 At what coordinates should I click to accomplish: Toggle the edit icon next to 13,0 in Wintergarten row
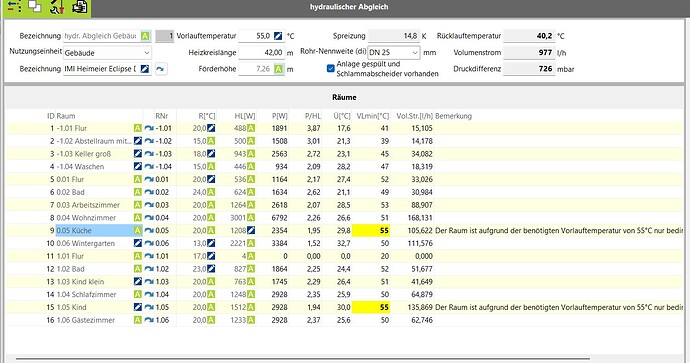(x=211, y=243)
